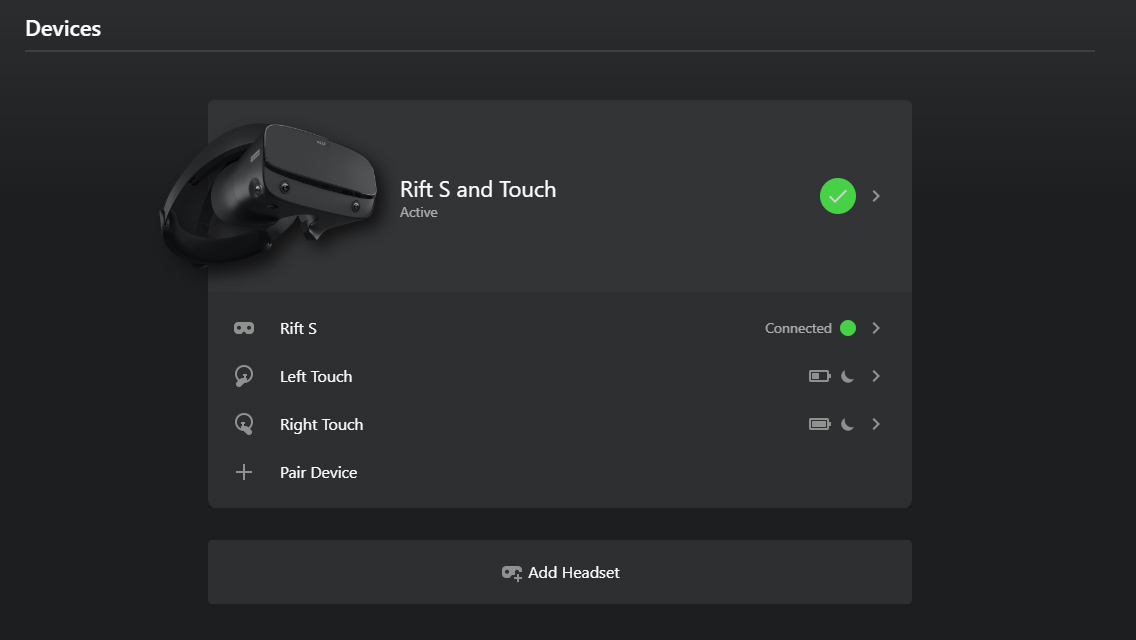
Task: Expand the Left Touch row chevron
Action: pos(876,376)
